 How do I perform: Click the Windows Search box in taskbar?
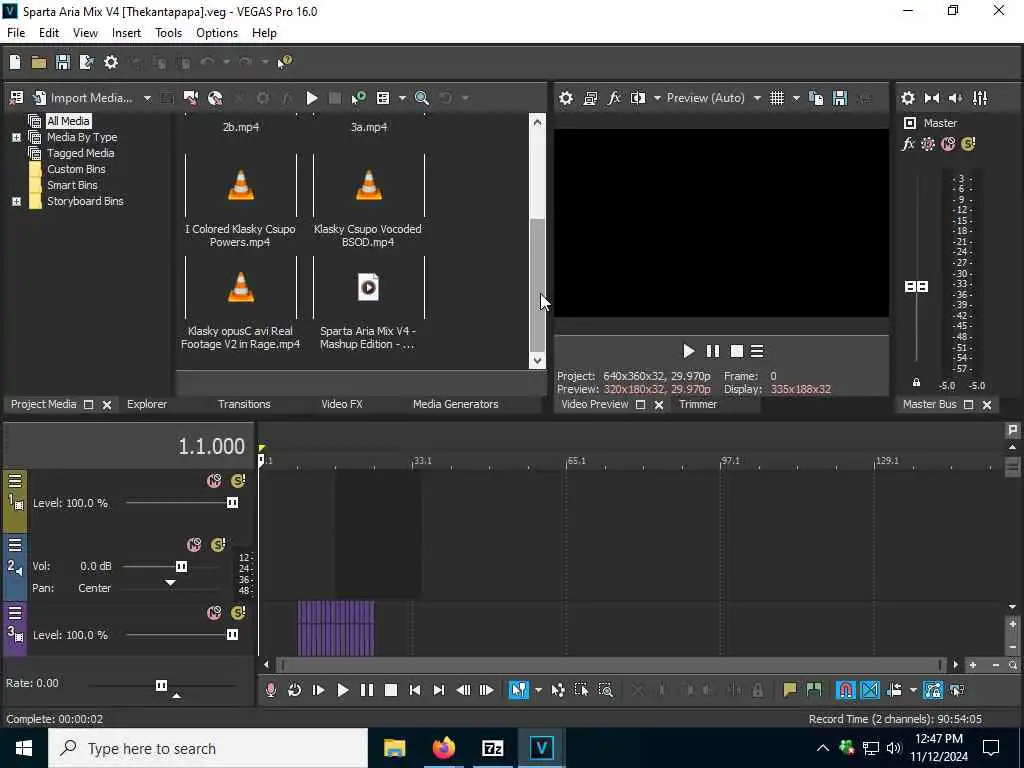click(208, 748)
